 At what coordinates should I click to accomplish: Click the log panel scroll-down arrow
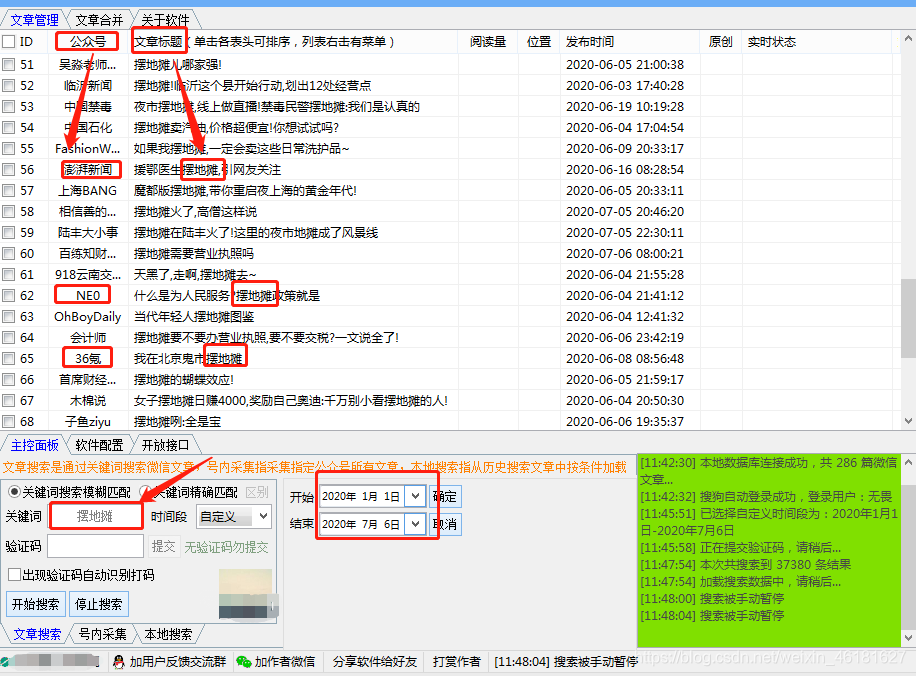[x=908, y=637]
